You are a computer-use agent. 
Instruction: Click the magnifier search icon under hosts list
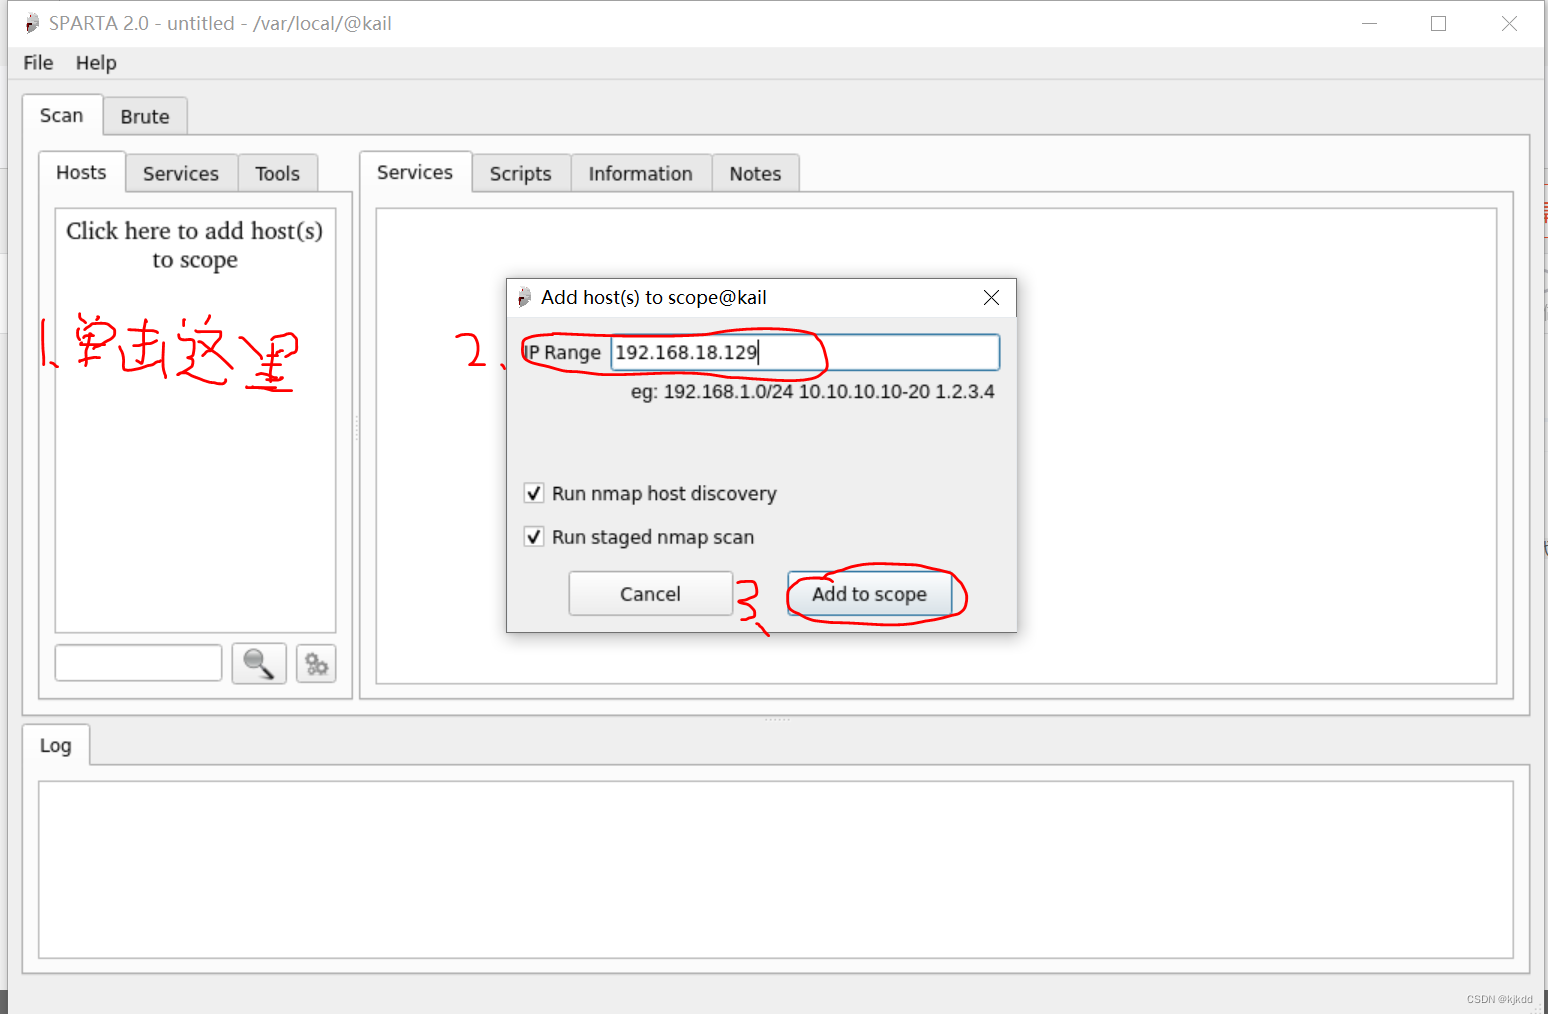pyautogui.click(x=259, y=664)
